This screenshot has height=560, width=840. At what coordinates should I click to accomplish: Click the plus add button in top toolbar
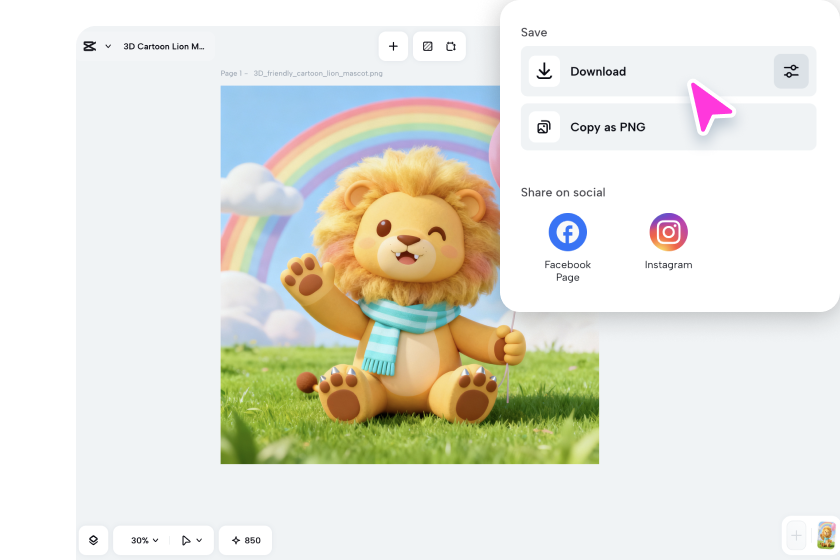[x=393, y=47]
